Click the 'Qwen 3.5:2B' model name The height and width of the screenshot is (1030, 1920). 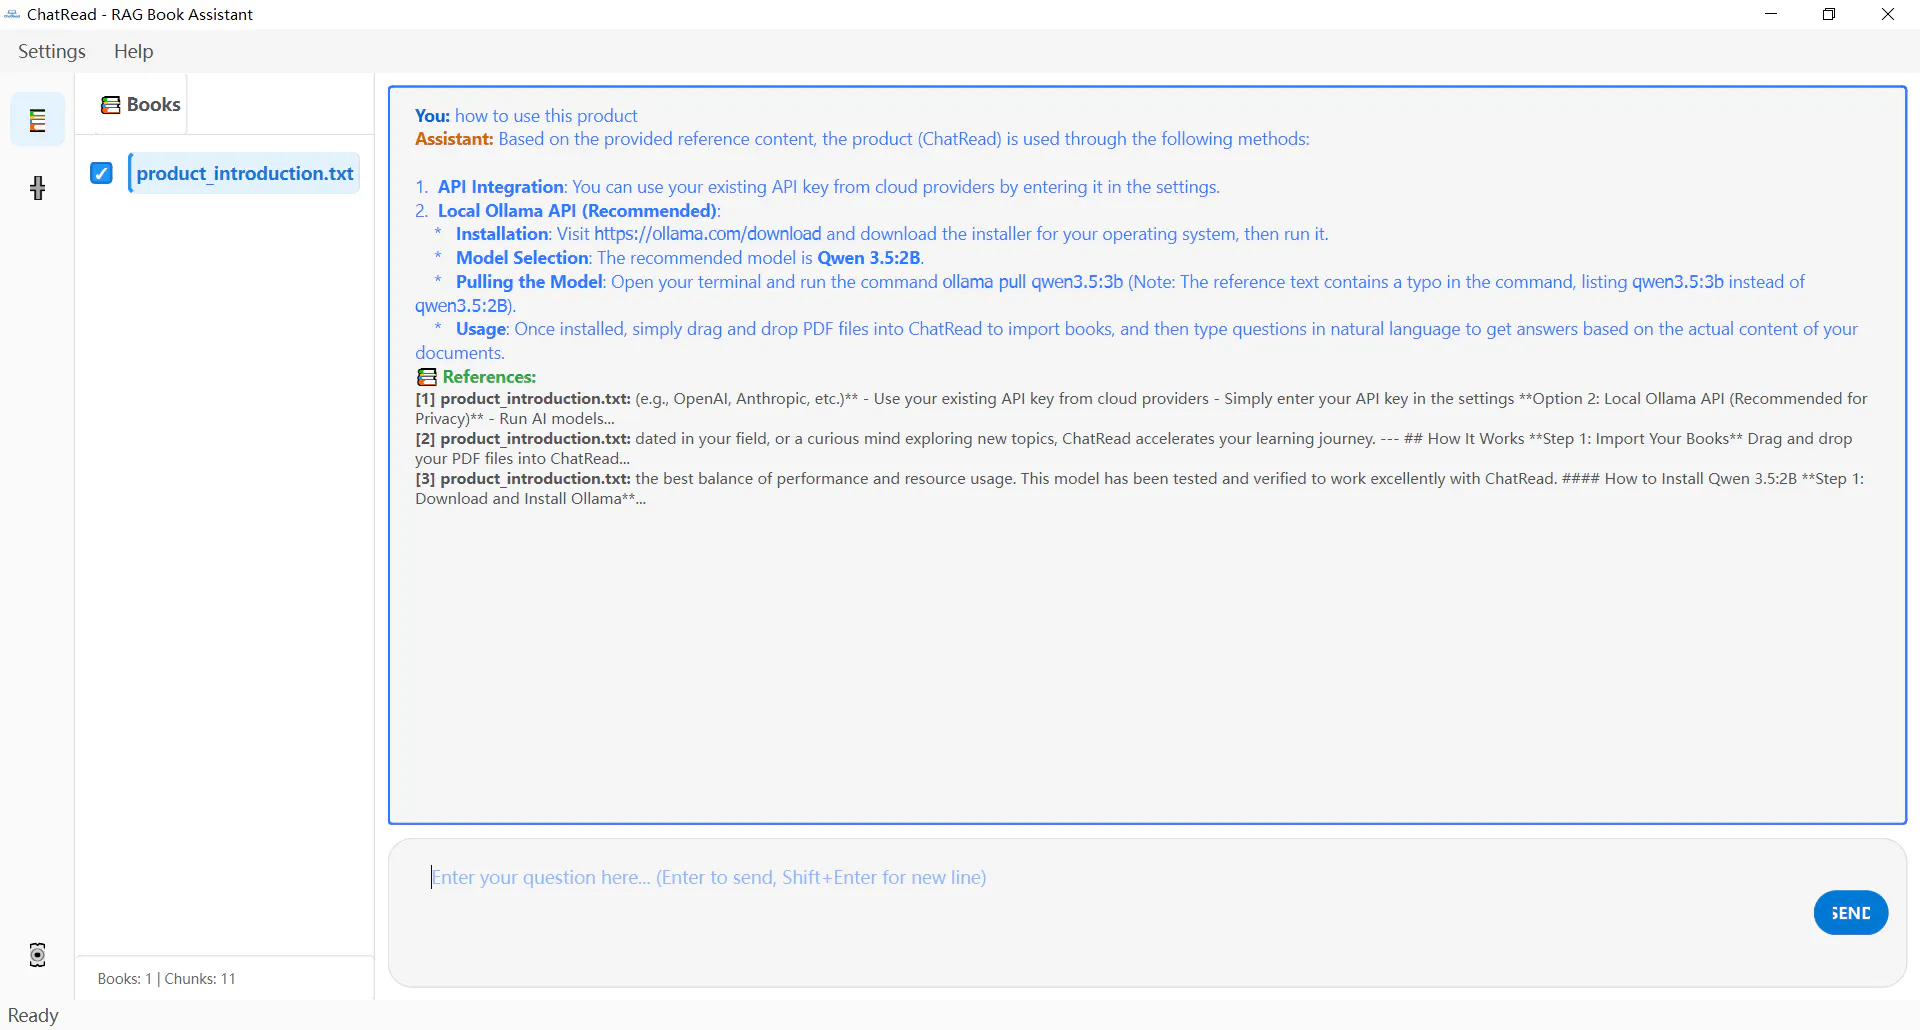(x=868, y=258)
